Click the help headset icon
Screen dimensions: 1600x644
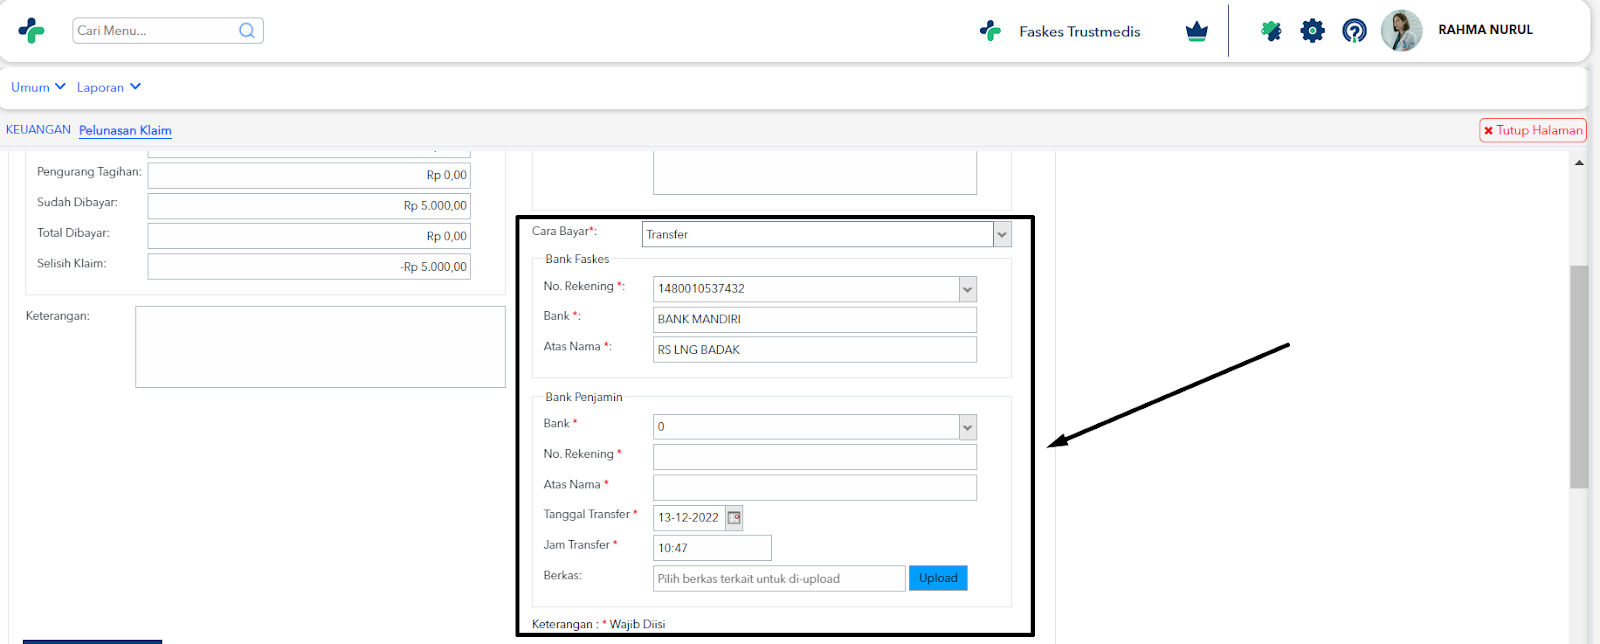pyautogui.click(x=1354, y=31)
